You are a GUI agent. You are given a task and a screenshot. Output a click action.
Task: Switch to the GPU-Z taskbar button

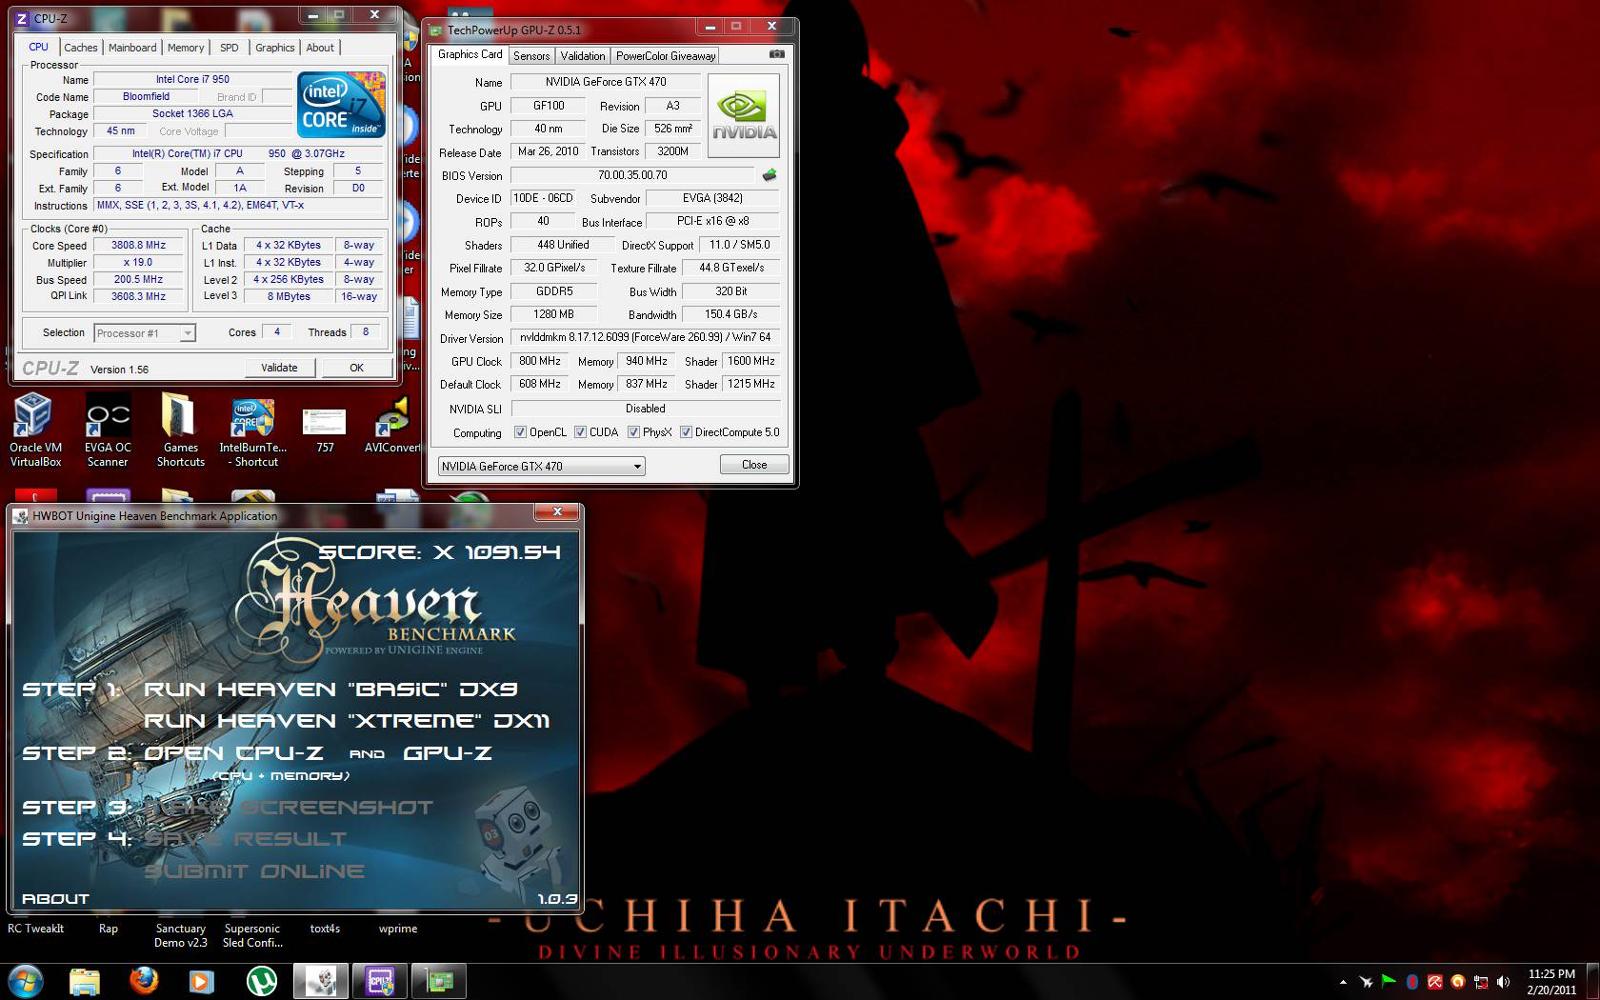click(x=439, y=982)
